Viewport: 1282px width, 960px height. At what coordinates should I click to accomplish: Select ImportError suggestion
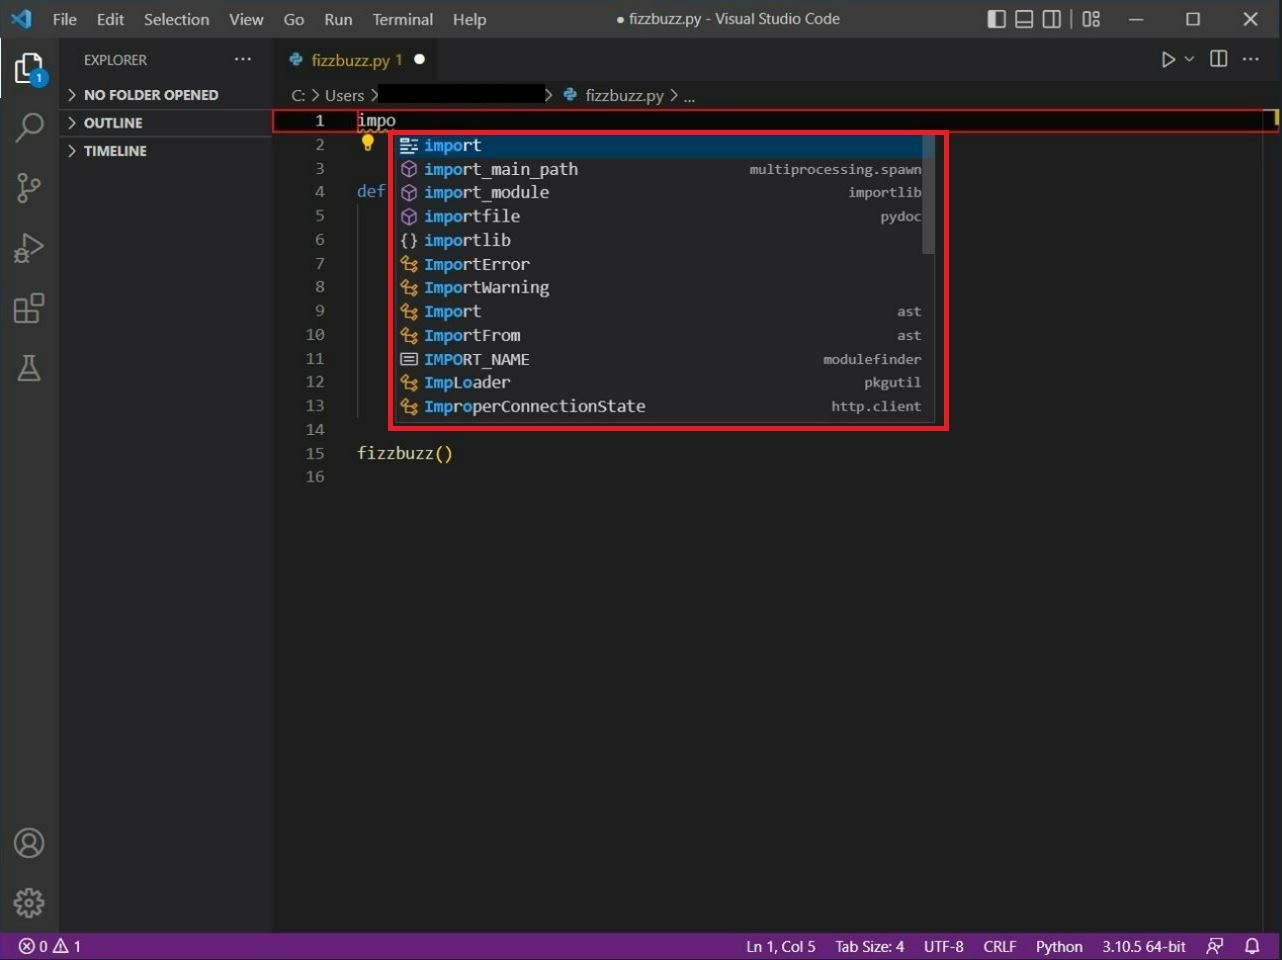coord(666,264)
